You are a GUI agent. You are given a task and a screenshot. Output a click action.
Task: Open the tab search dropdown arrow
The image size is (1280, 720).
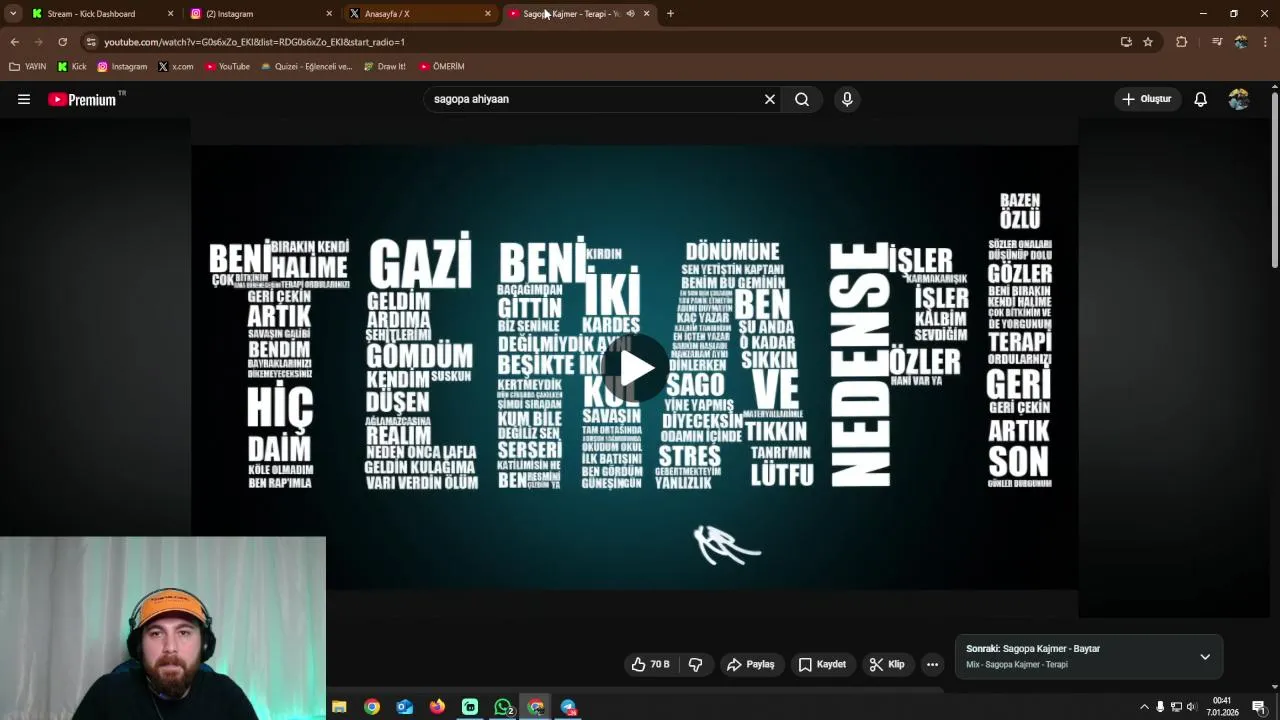click(x=13, y=14)
